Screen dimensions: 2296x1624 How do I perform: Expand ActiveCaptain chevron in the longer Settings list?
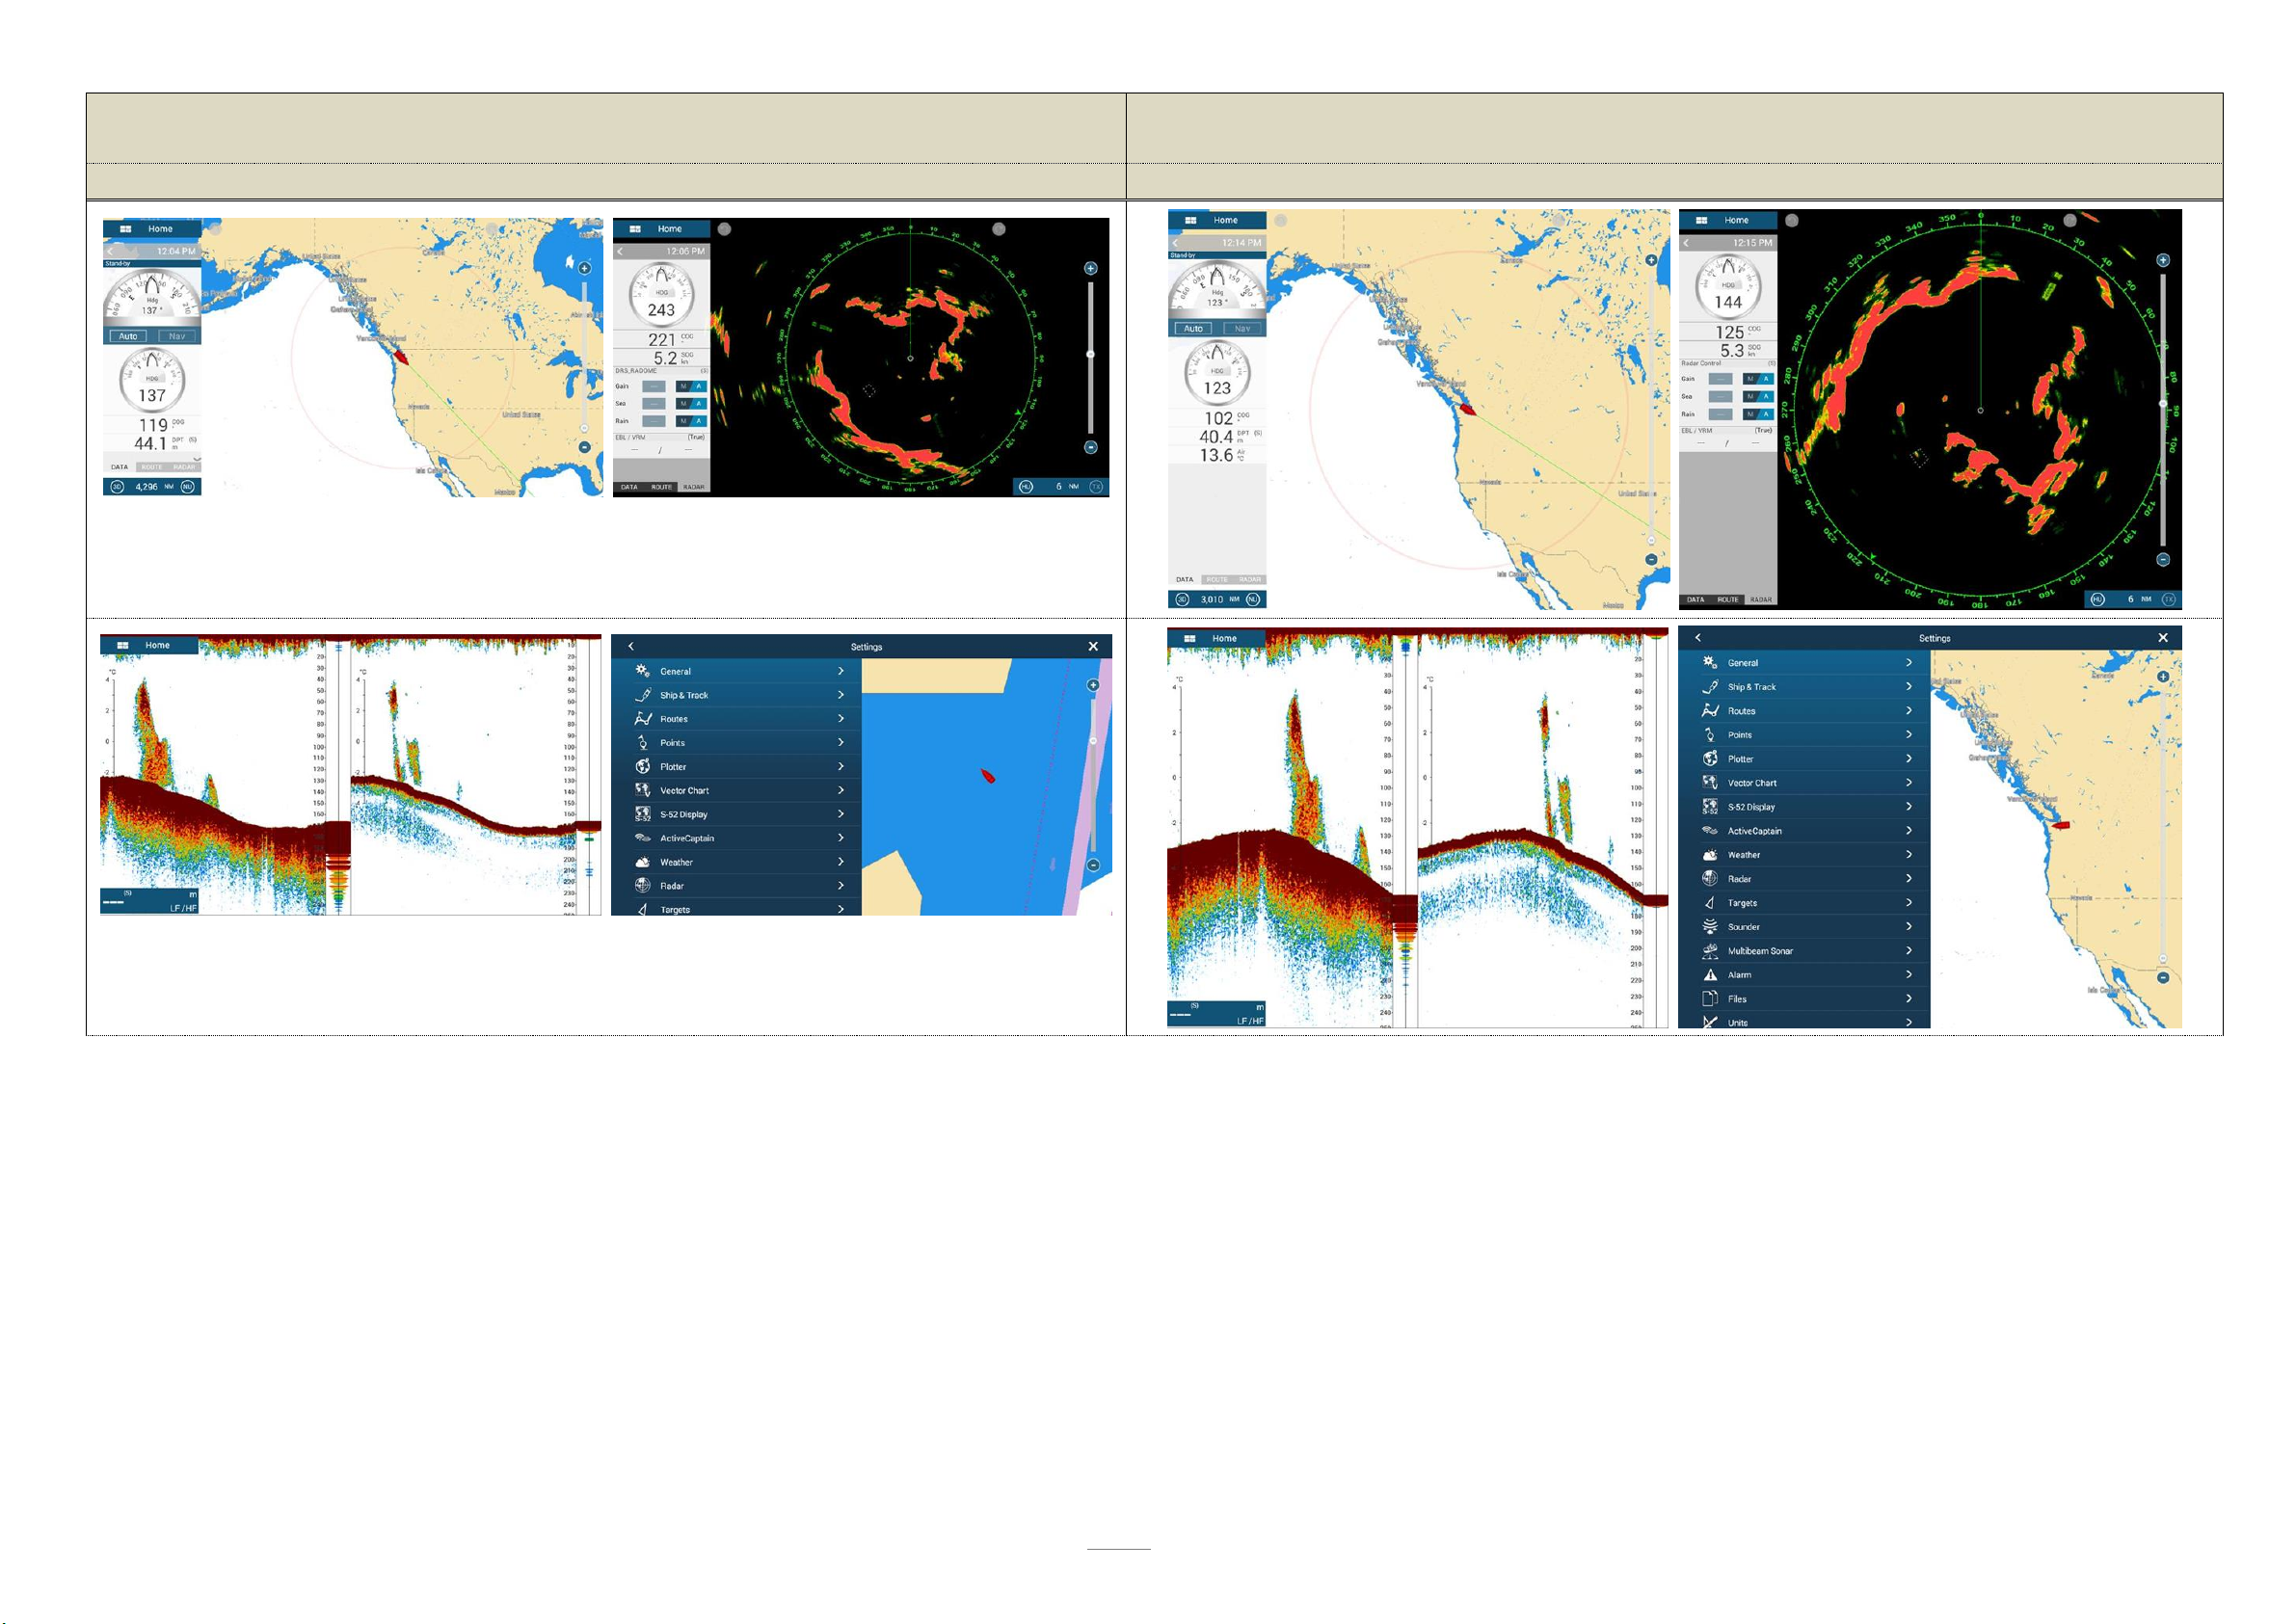click(x=1909, y=831)
